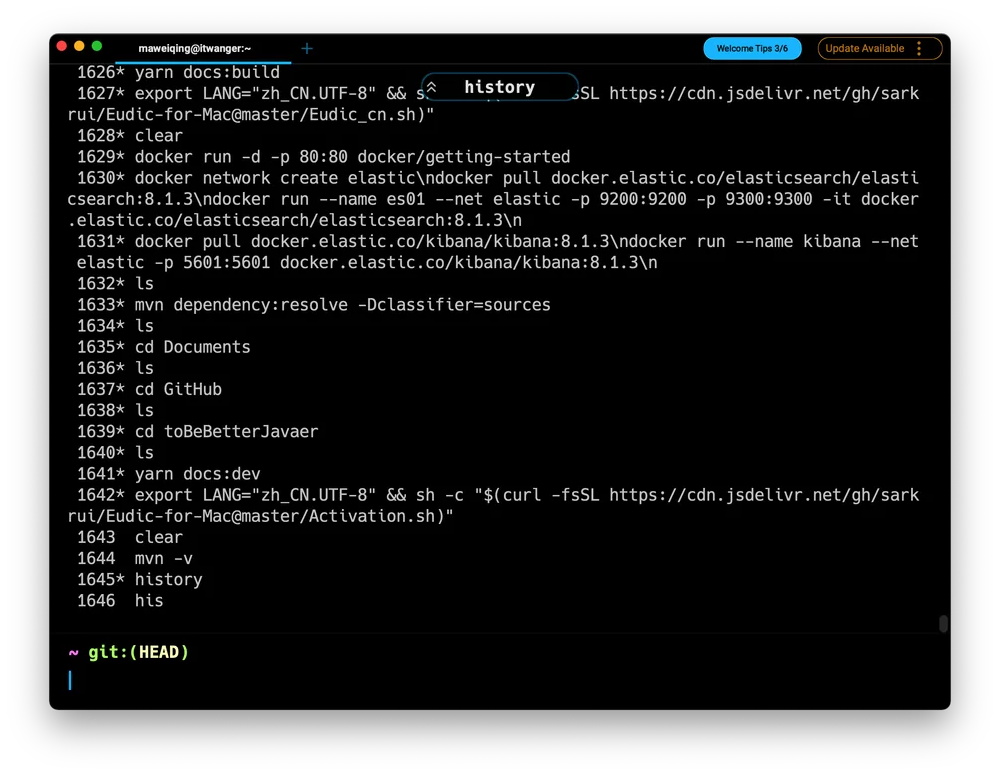The width and height of the screenshot is (1000, 775).
Task: Open a new tab with plus icon
Action: (x=307, y=48)
